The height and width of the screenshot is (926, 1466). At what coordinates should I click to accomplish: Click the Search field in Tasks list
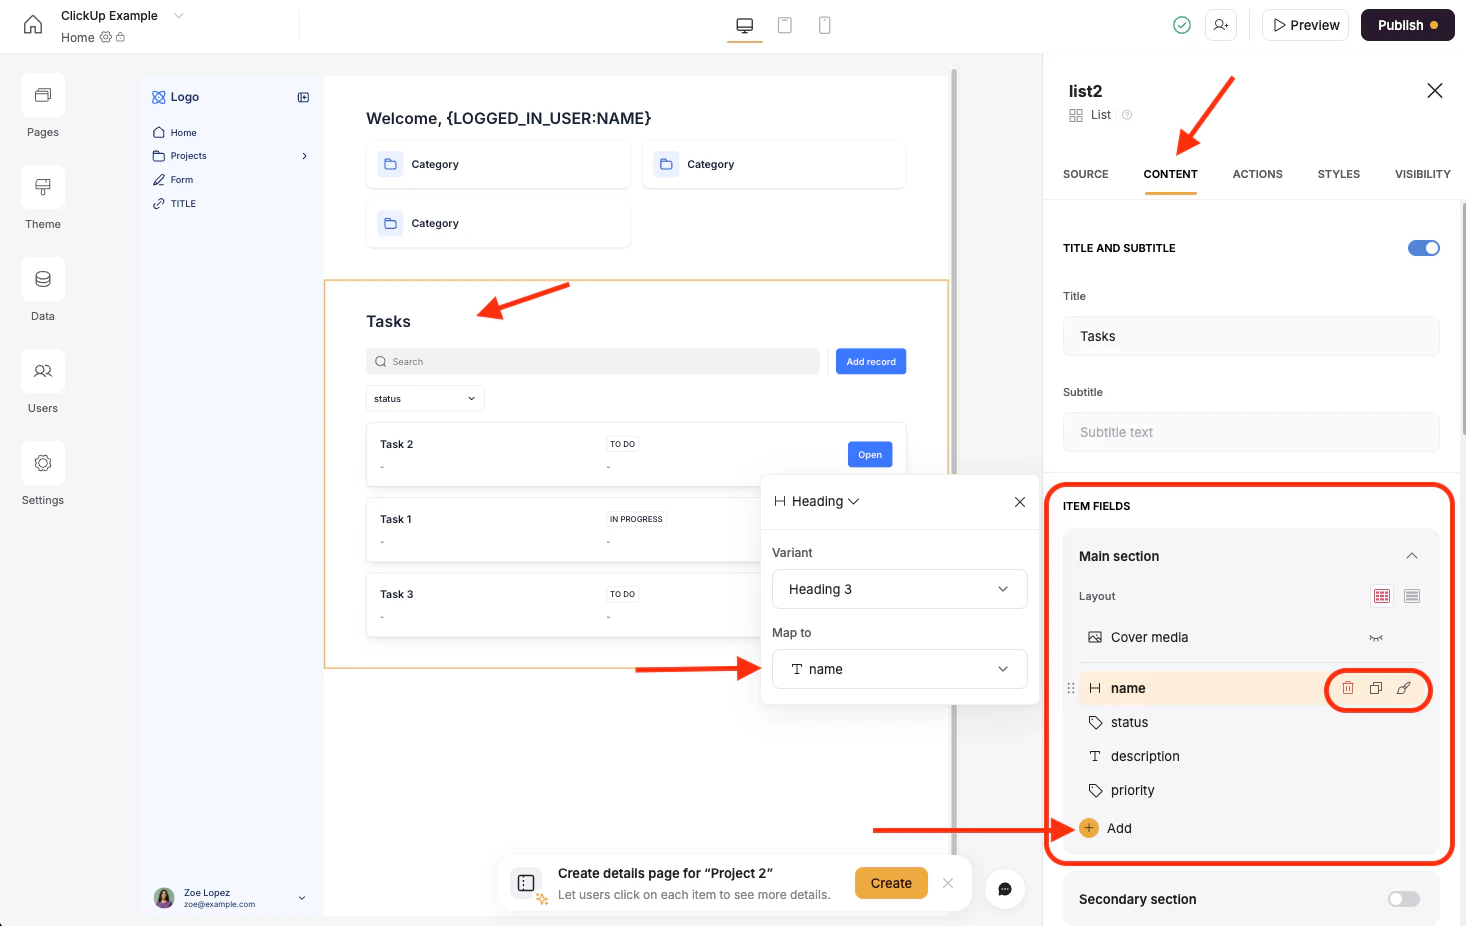pyautogui.click(x=593, y=361)
